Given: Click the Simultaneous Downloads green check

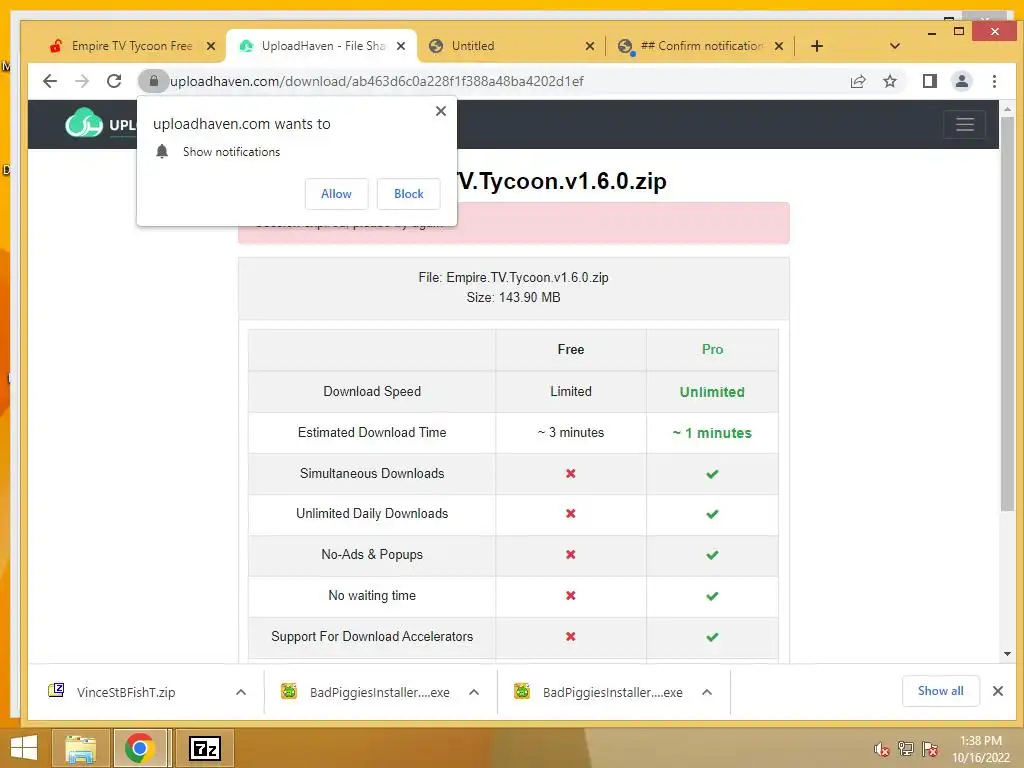Looking at the screenshot, I should pos(712,473).
